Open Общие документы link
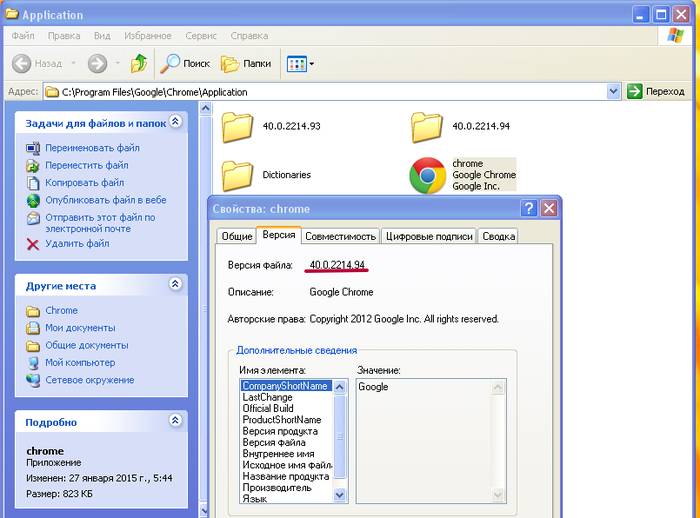700x518 pixels. tap(87, 345)
